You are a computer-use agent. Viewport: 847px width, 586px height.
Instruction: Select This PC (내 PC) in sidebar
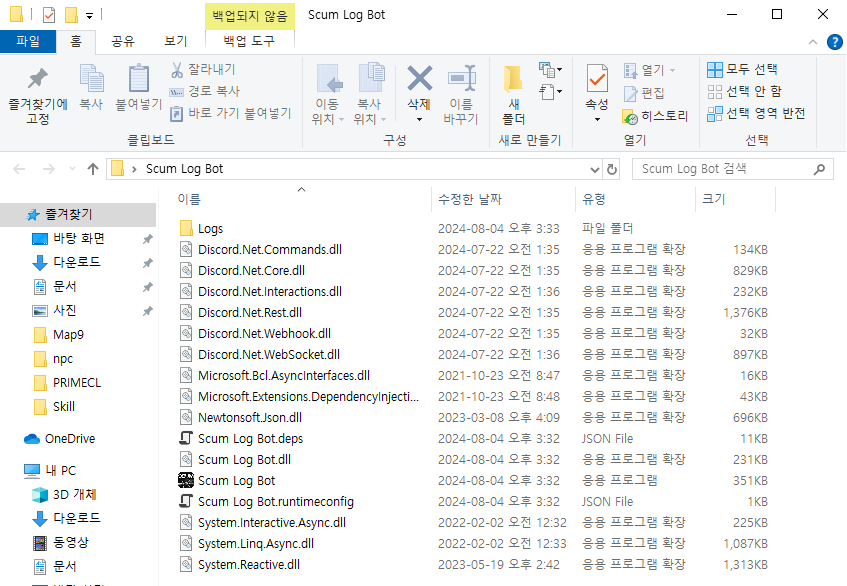[60, 470]
